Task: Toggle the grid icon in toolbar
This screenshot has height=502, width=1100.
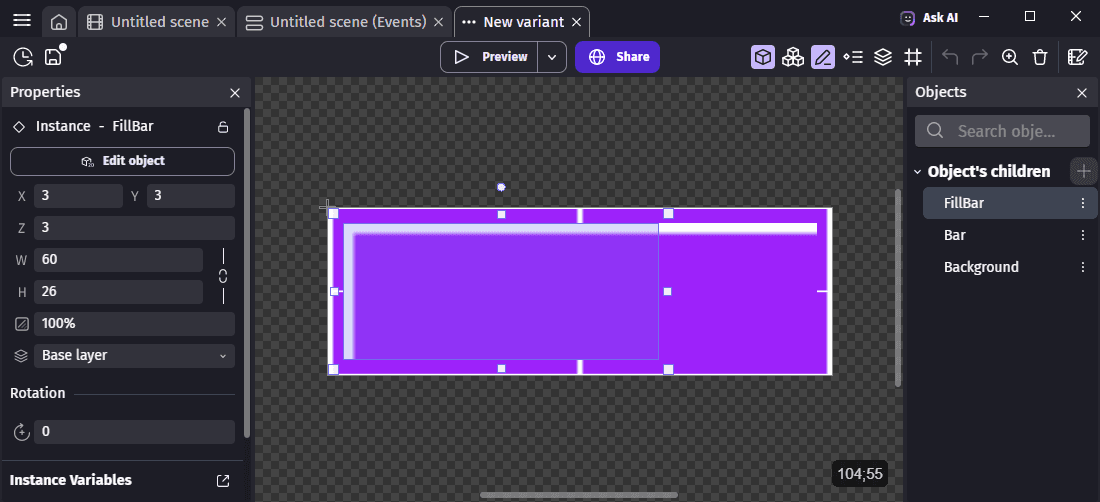Action: [913, 57]
